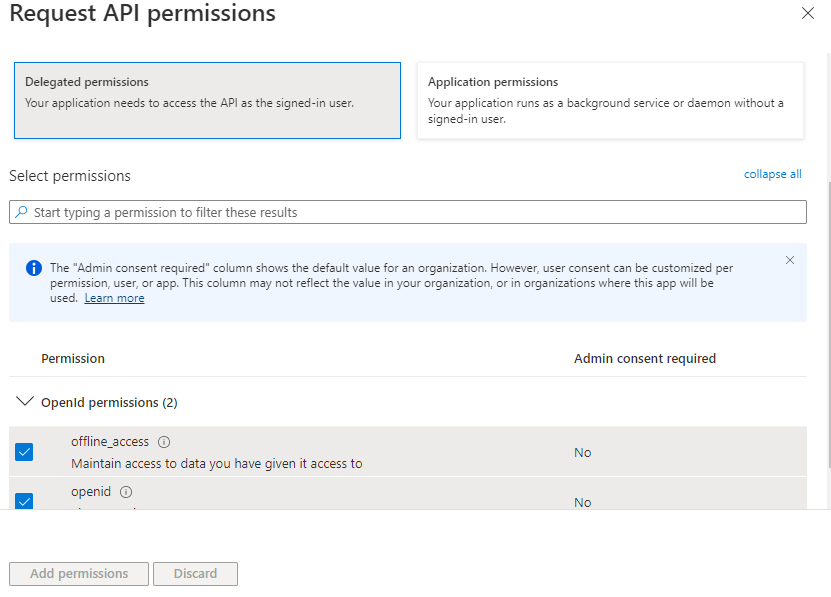
Task: Click the Admin consent required column header
Action: [x=644, y=358]
